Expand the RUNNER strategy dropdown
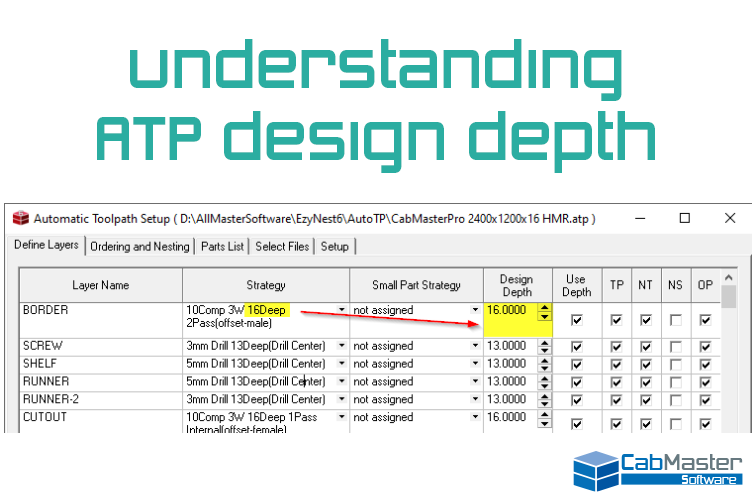The image size is (752, 500). point(341,381)
